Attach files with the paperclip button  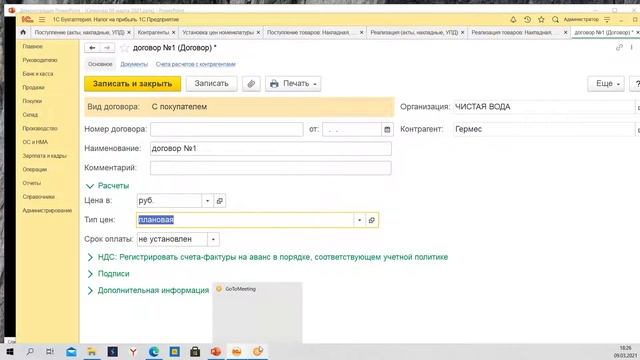click(x=251, y=84)
